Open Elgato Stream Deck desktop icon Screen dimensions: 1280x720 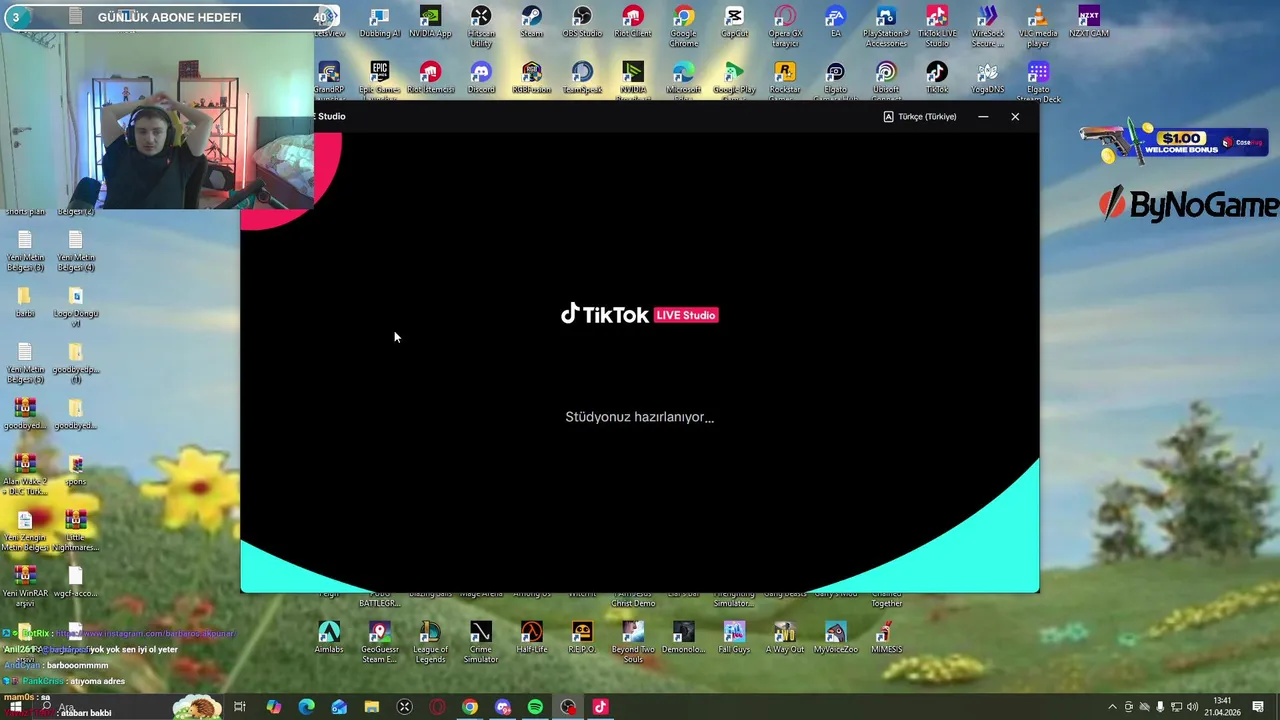(1038, 81)
